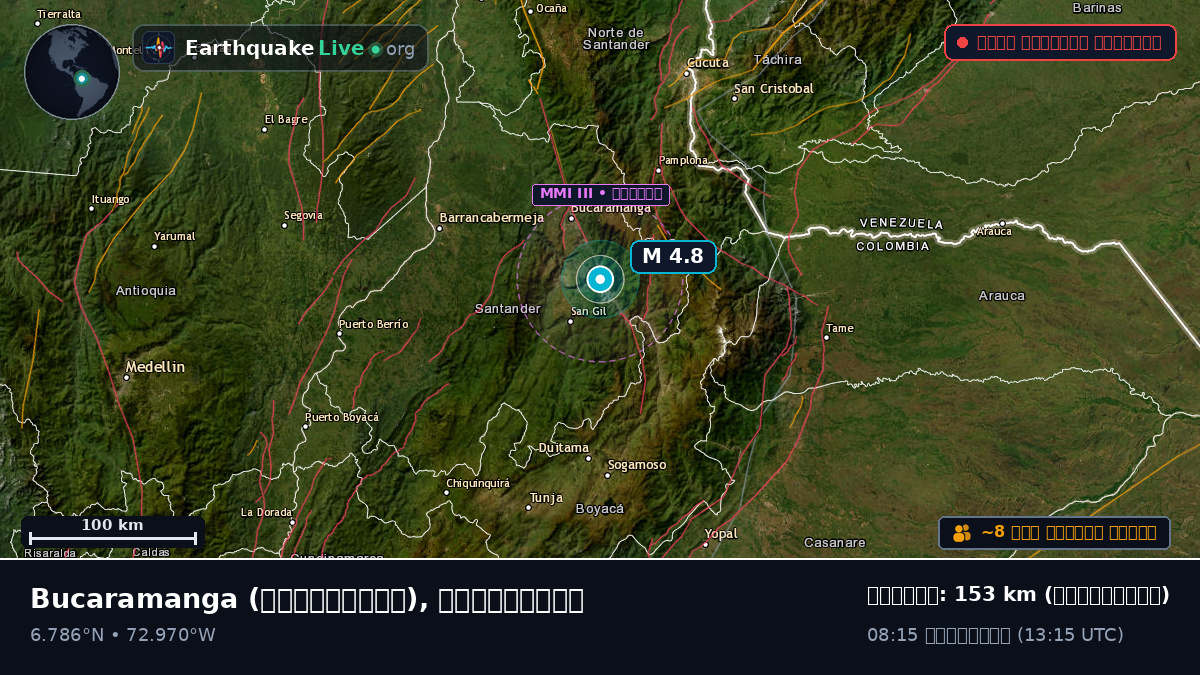Click the Puerto Berrío town label

[374, 324]
